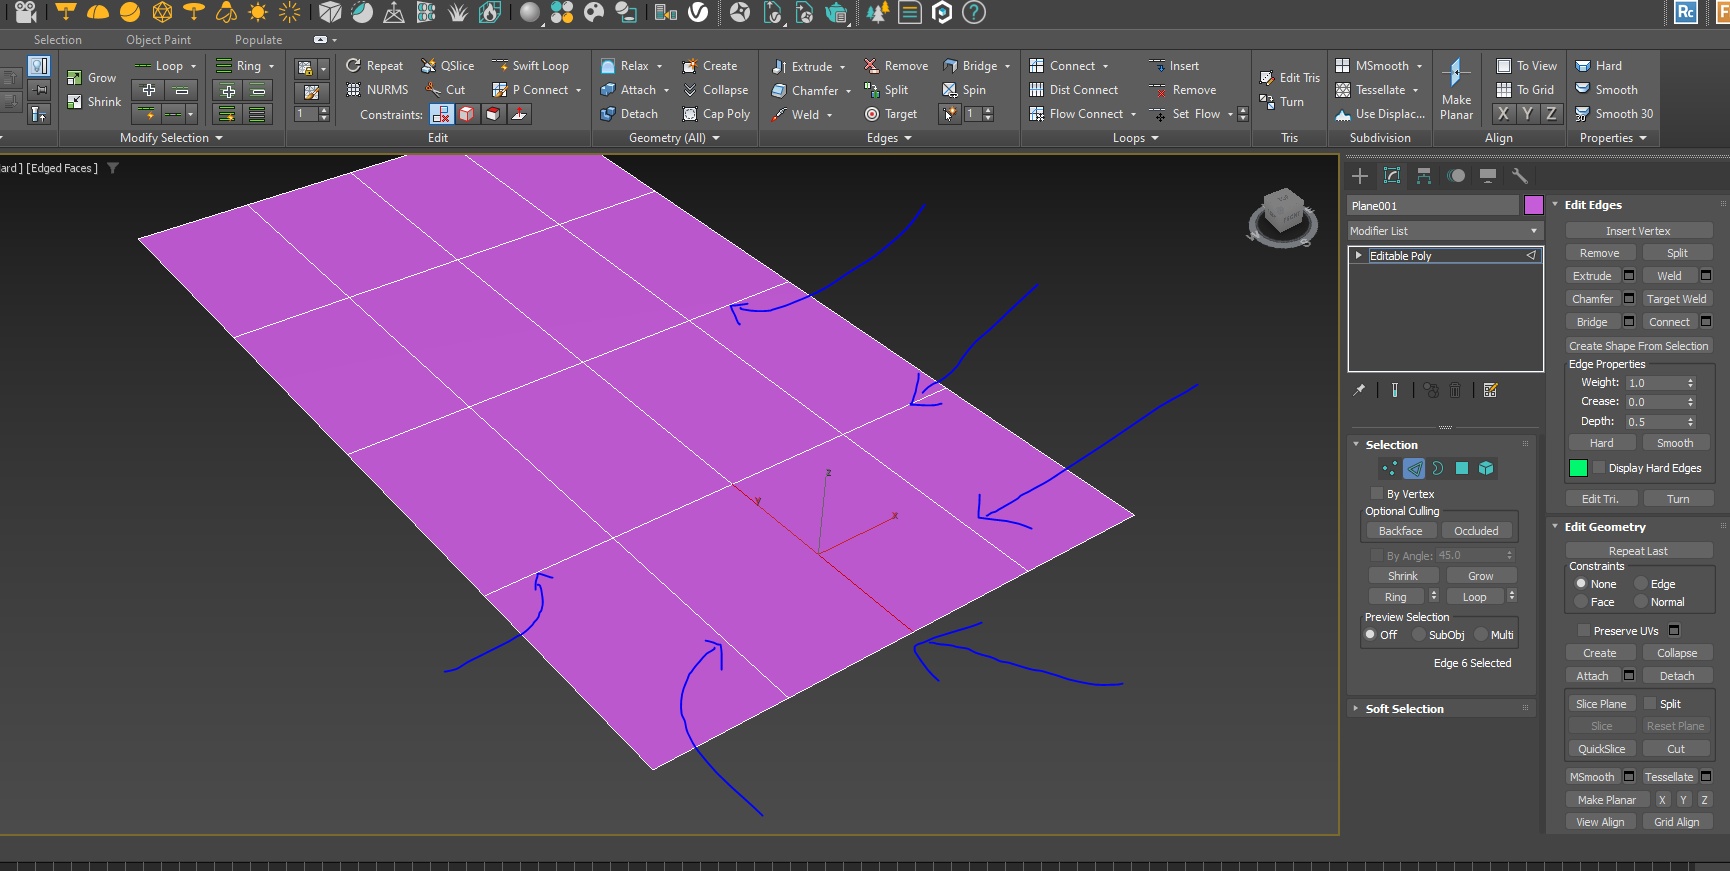Open the Motion command panel tab
Screen dimensions: 1730x871
tap(1456, 176)
